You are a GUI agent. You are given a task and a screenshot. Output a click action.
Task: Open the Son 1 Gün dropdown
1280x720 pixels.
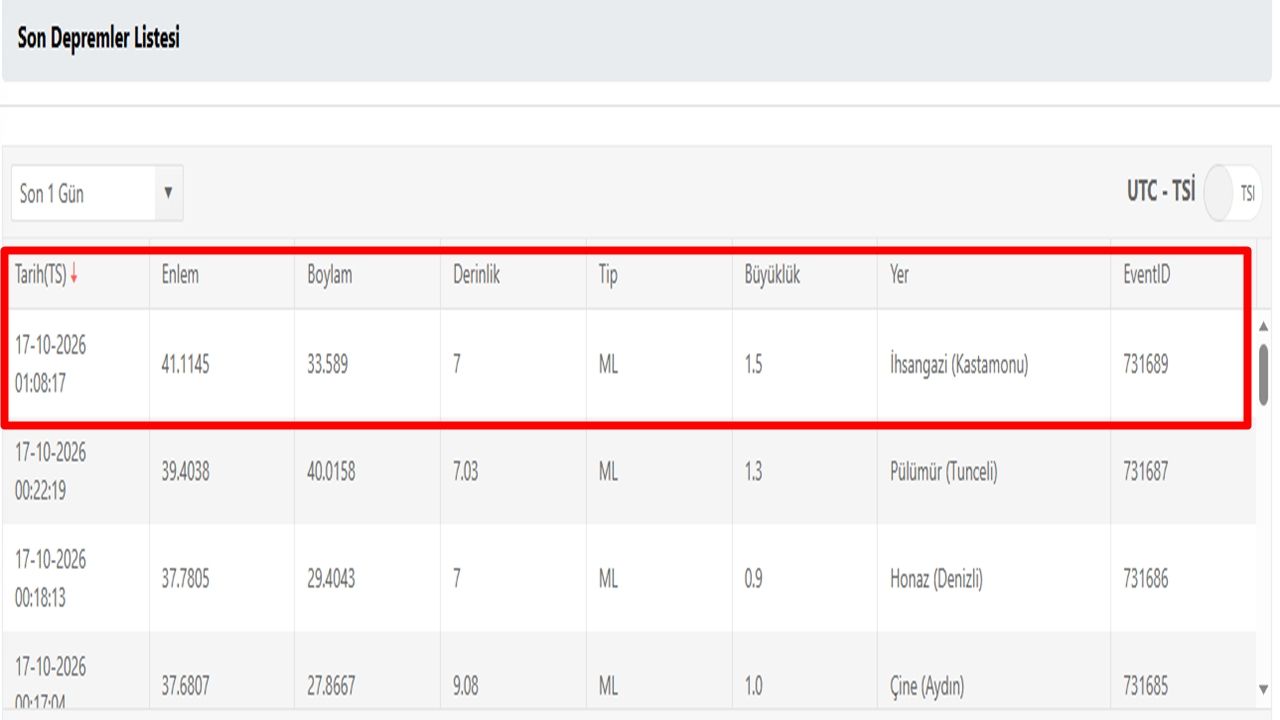pyautogui.click(x=97, y=193)
